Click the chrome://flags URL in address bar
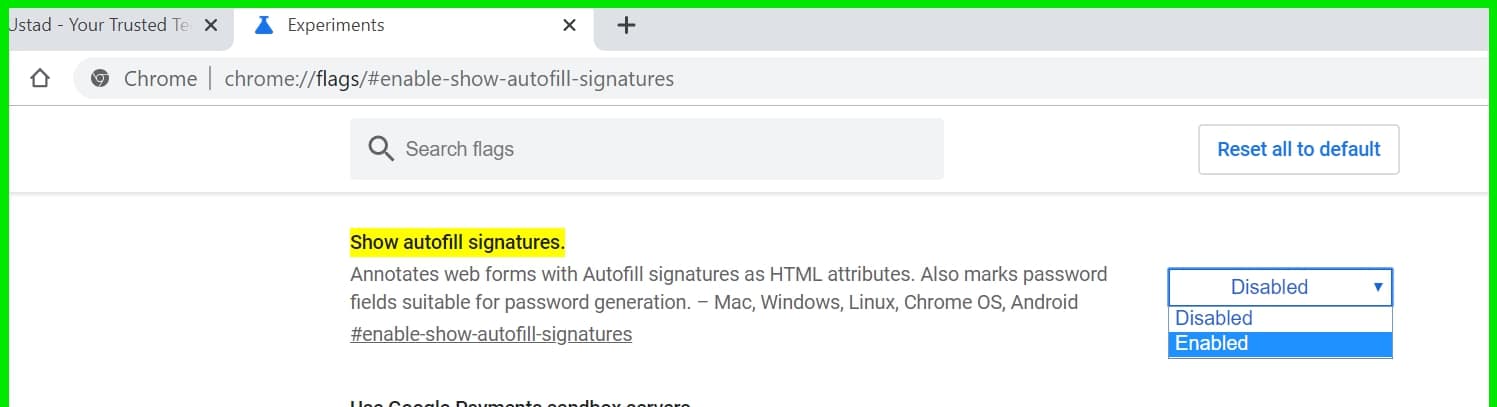1497x407 pixels. tap(449, 79)
